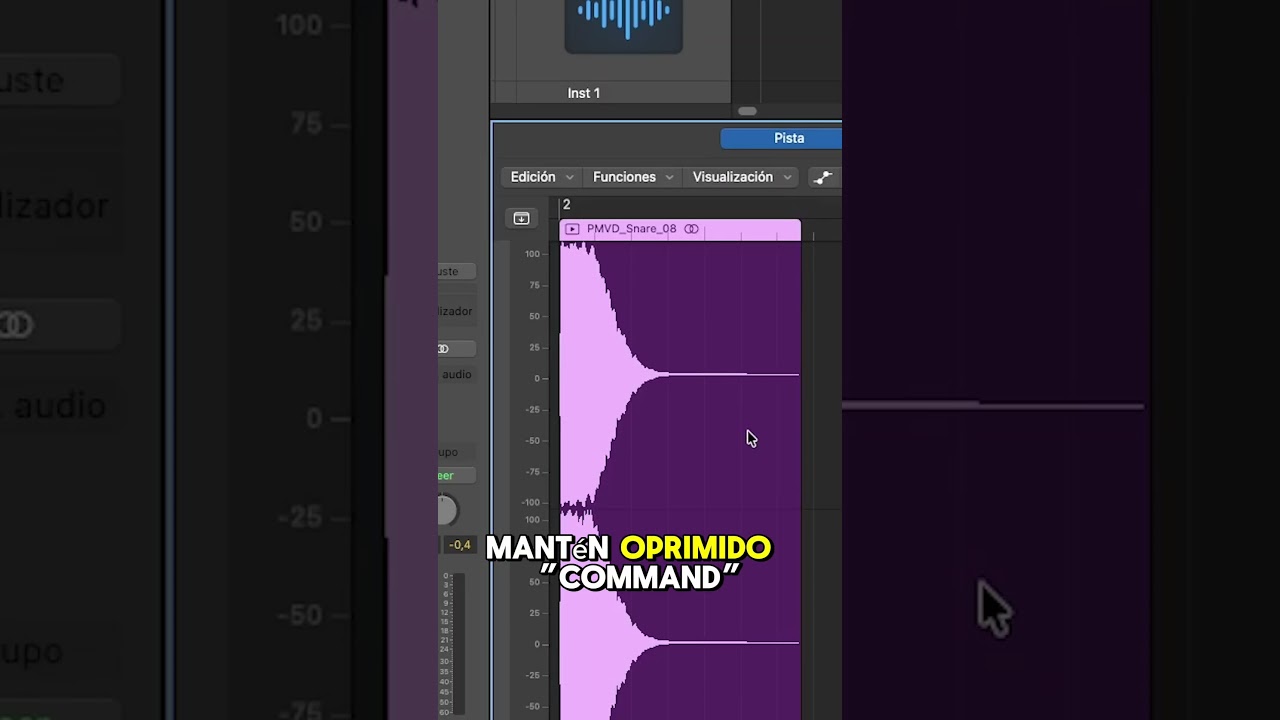Click the horizontal scrollbar thumb below the tracks
The image size is (1280, 720).
tap(747, 111)
